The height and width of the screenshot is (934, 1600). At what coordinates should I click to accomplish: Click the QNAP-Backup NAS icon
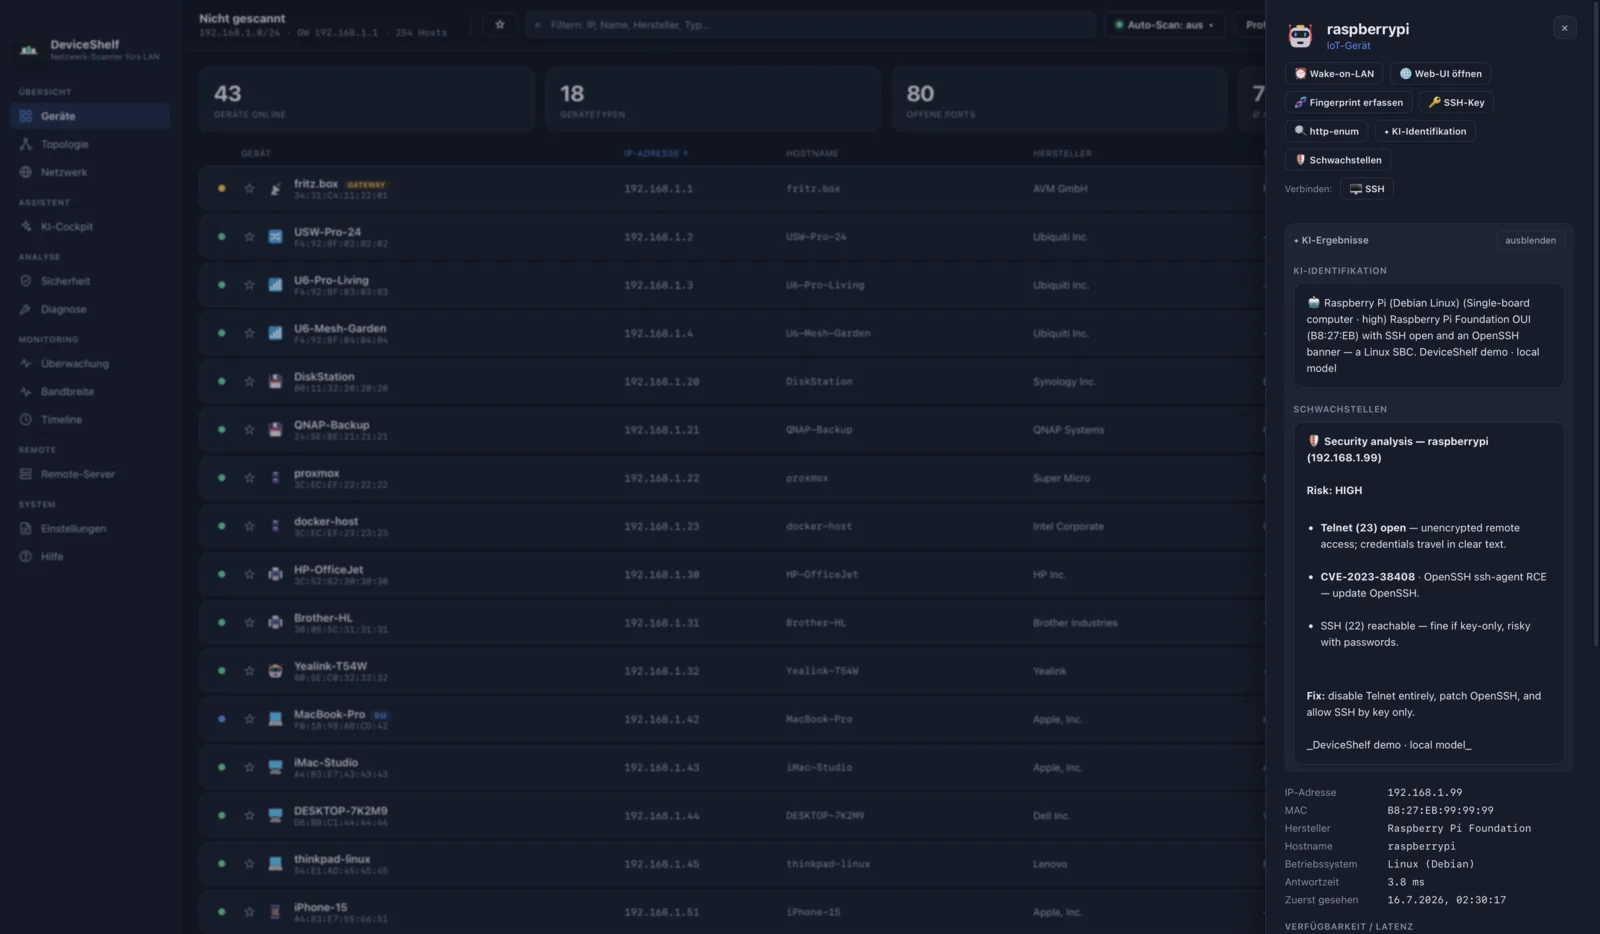coord(275,430)
